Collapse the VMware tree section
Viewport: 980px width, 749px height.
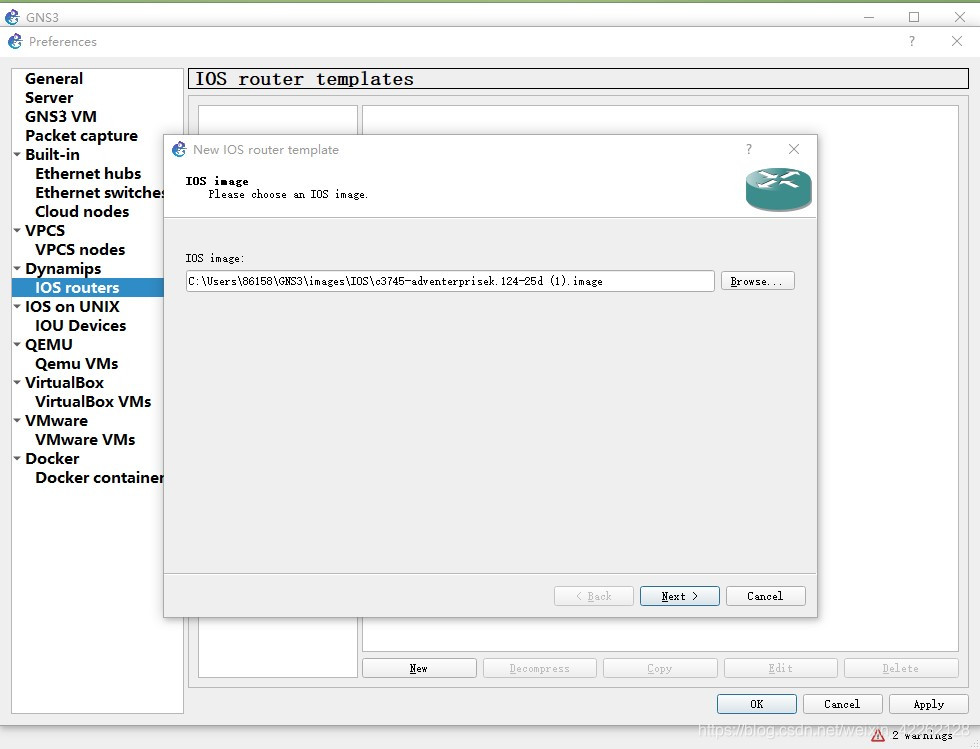pyautogui.click(x=18, y=421)
